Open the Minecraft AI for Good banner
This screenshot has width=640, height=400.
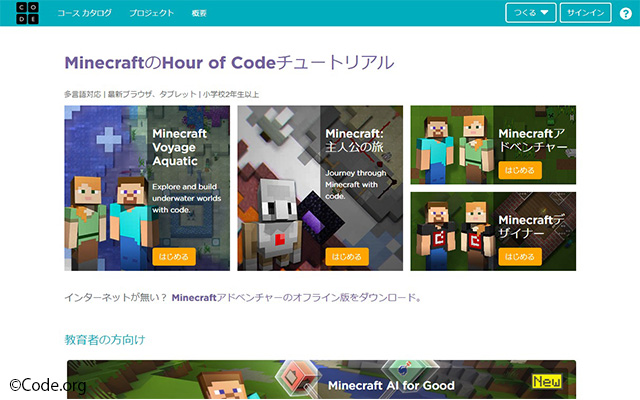pos(322,380)
